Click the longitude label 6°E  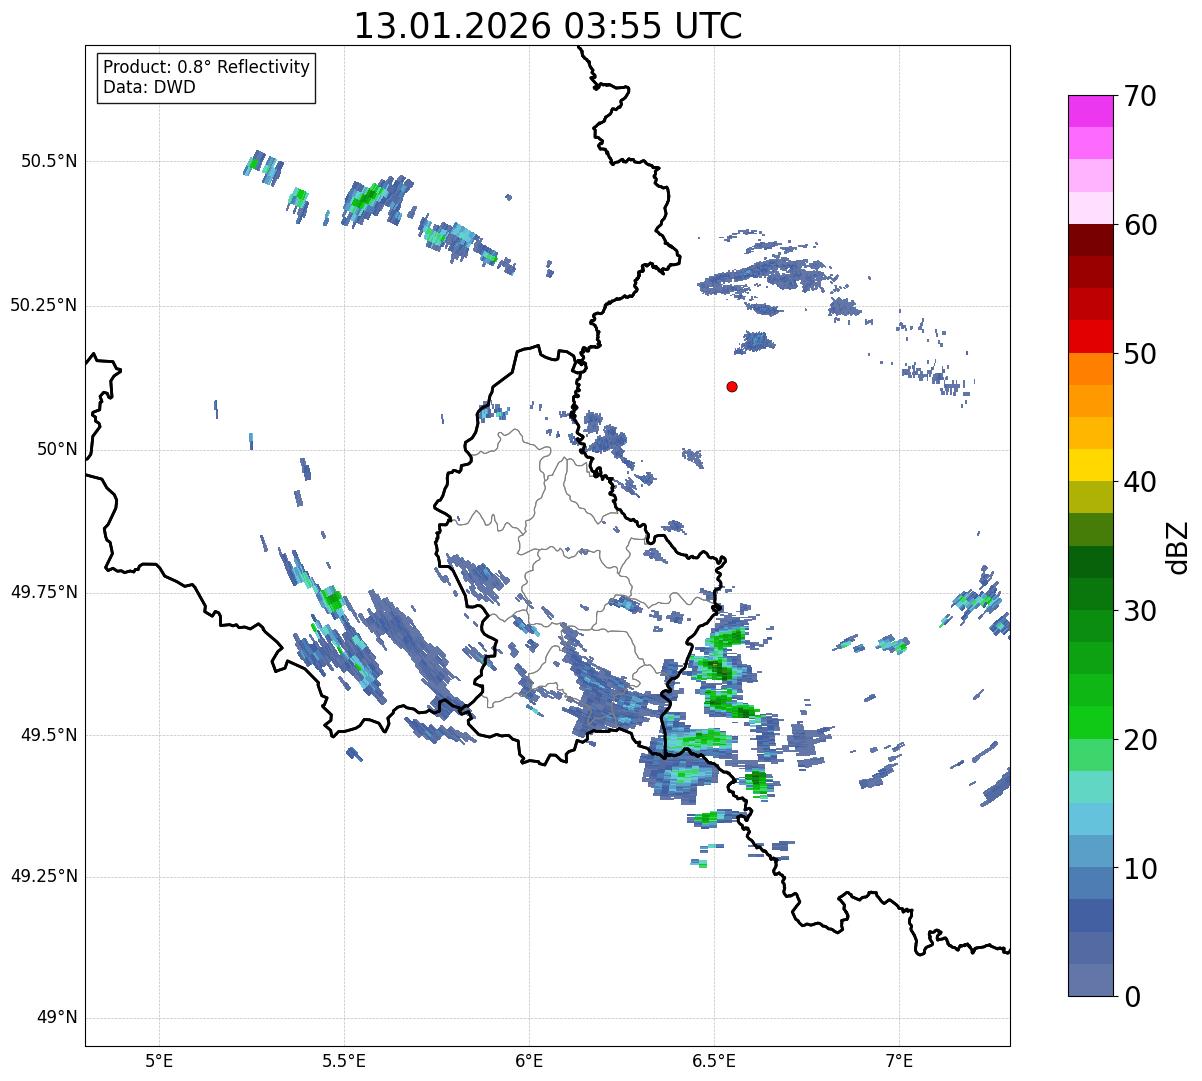529,1061
